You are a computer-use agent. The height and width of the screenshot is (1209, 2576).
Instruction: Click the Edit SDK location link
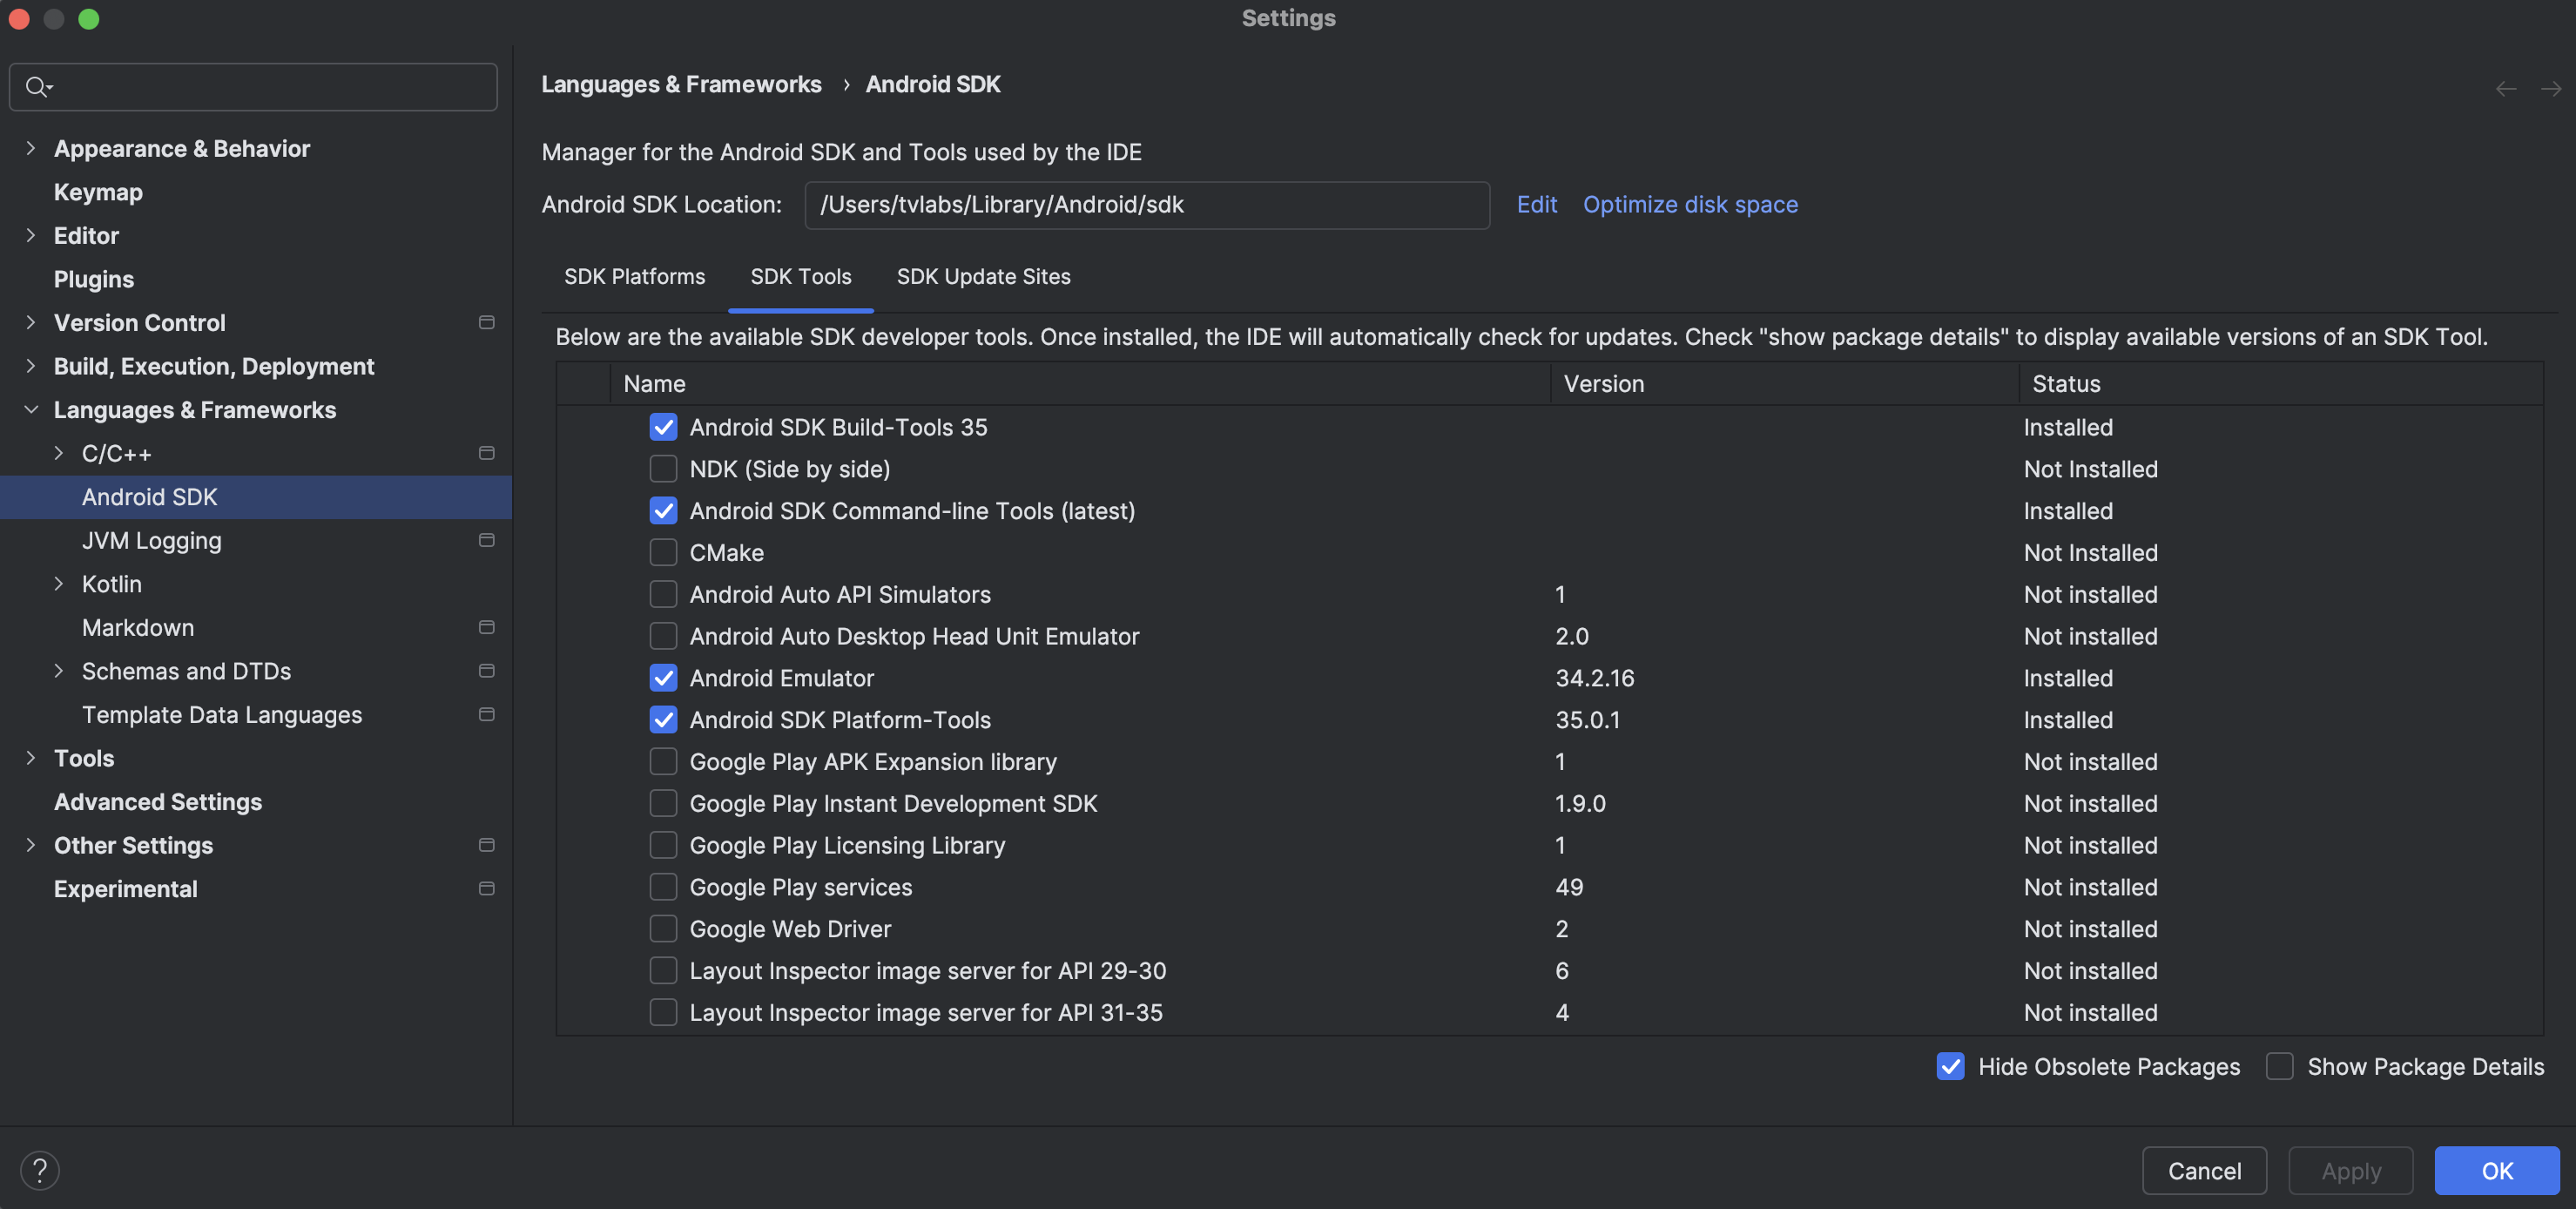click(1534, 204)
